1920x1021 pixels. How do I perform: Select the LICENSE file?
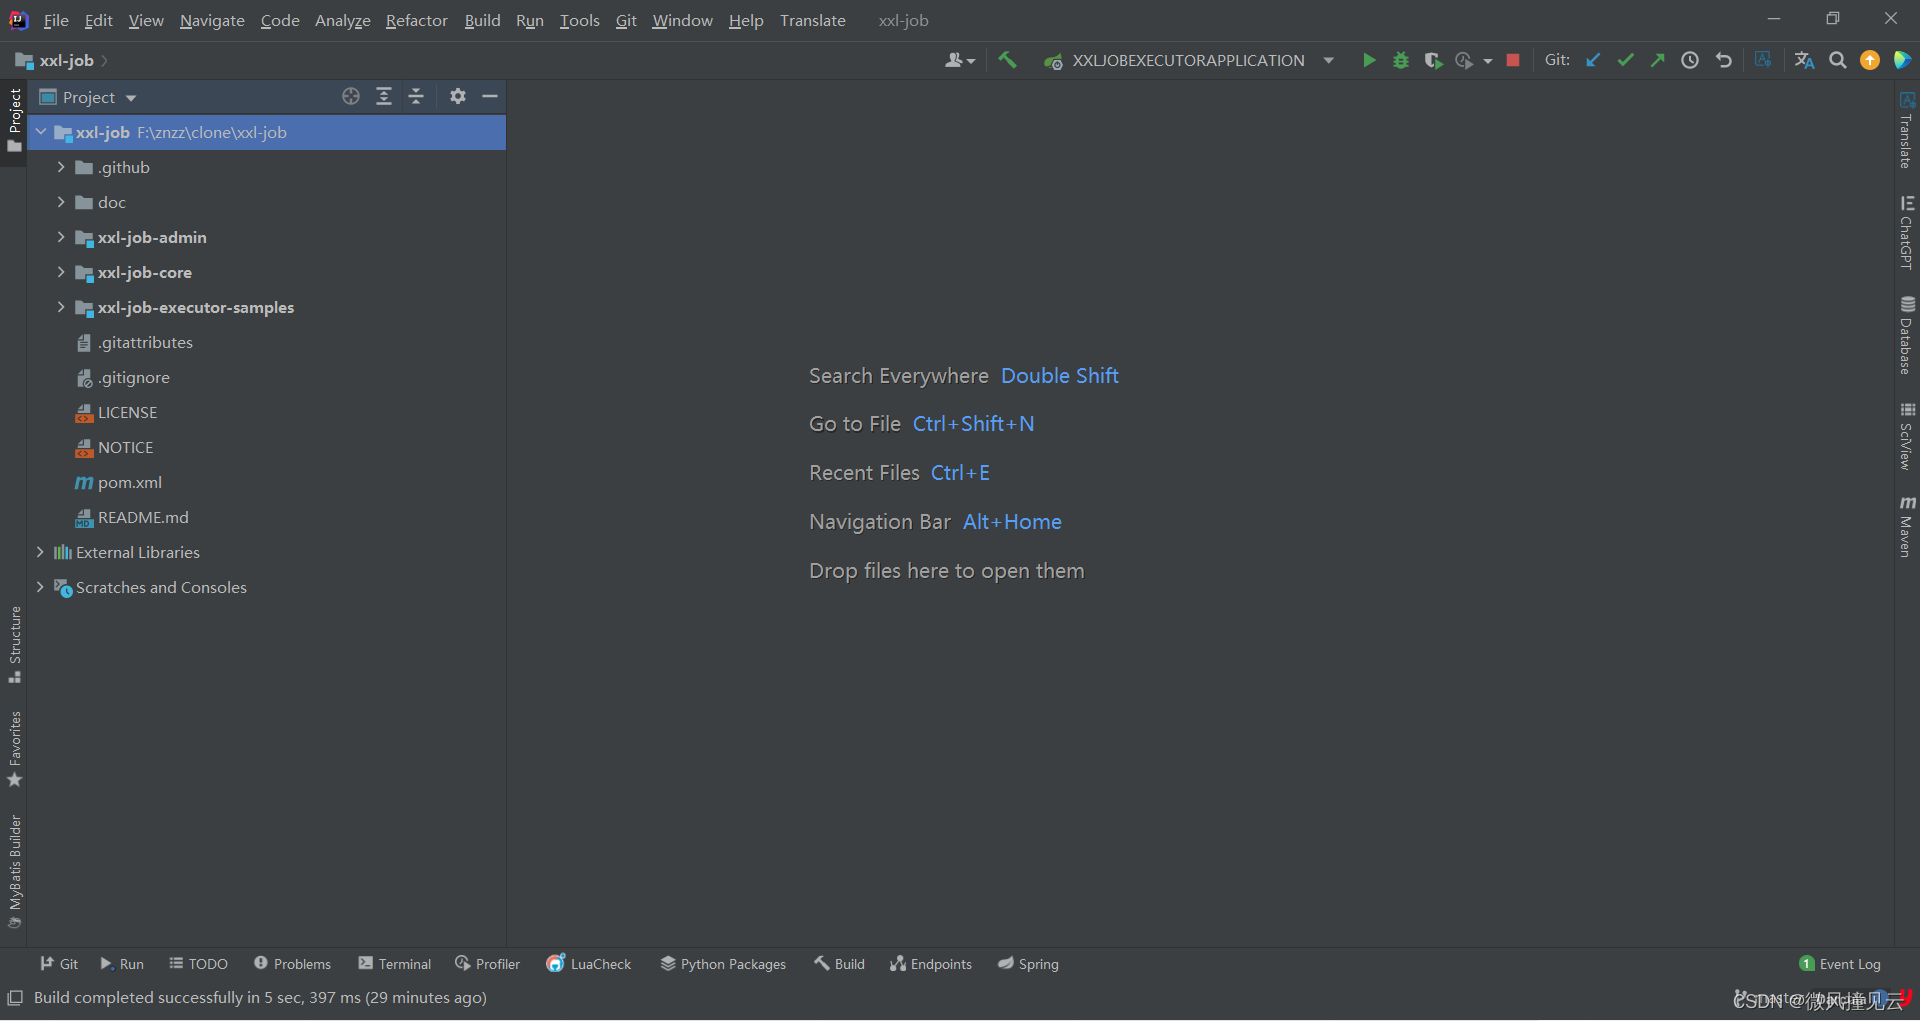pyautogui.click(x=127, y=412)
